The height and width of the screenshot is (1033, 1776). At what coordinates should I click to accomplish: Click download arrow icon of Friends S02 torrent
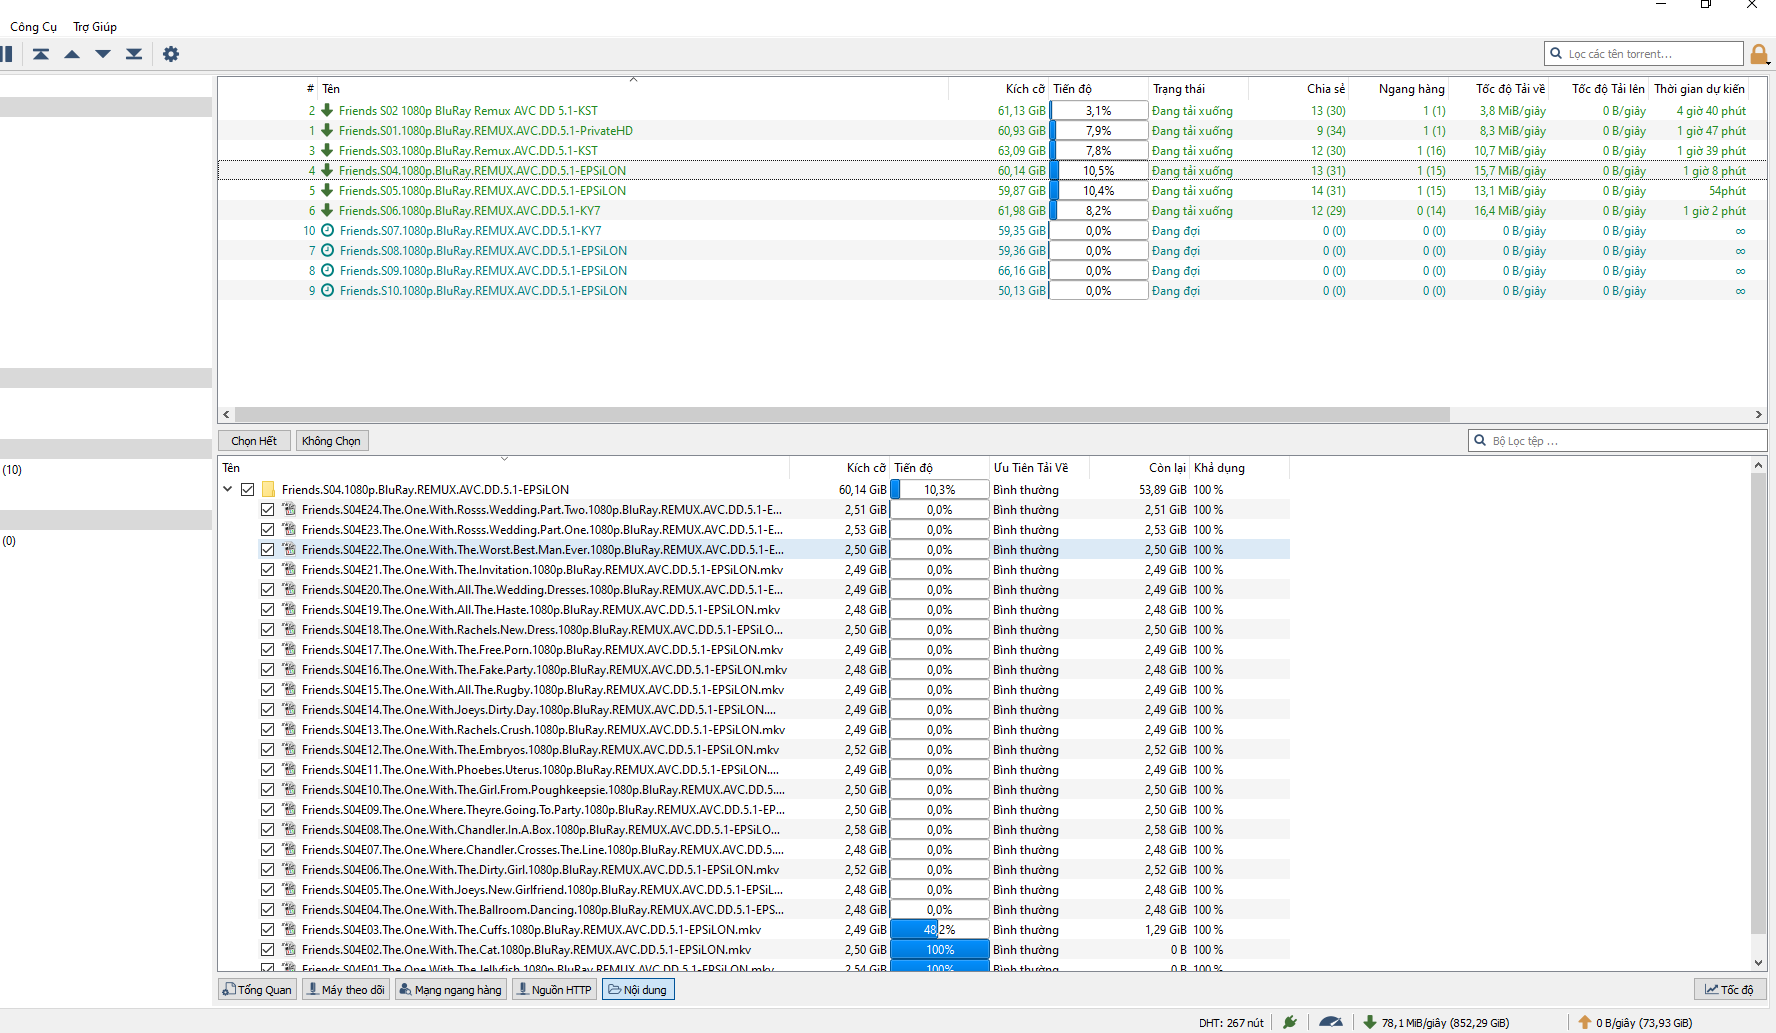[327, 110]
